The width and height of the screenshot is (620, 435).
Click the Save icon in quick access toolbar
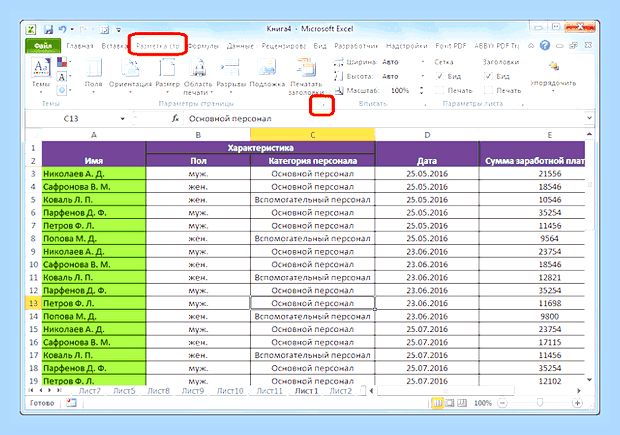49,29
